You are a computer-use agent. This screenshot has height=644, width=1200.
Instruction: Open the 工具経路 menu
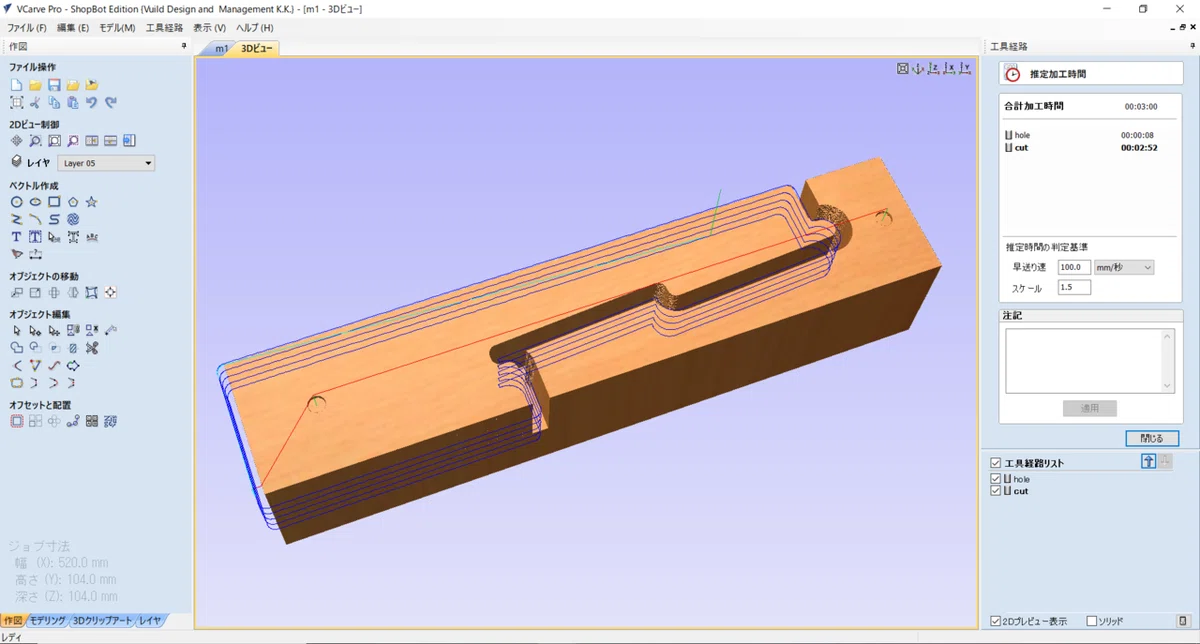point(164,28)
